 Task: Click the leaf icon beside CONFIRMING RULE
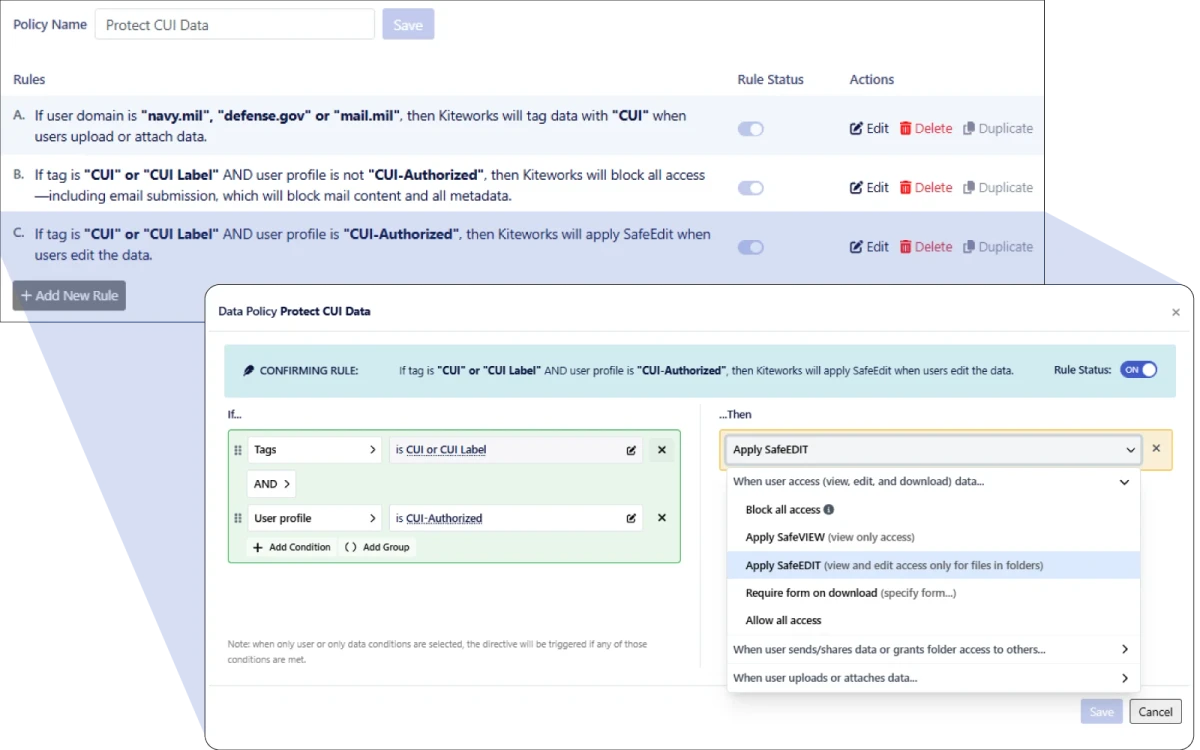tap(249, 370)
